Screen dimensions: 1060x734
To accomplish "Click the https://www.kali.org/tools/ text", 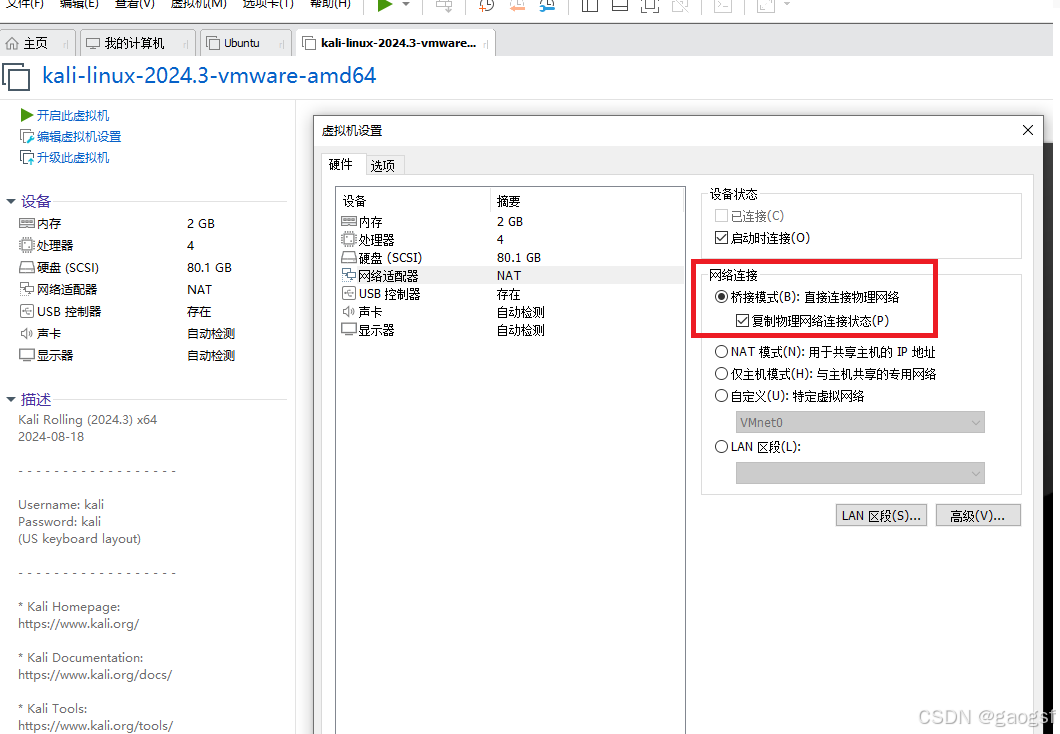I will pyautogui.click(x=95, y=726).
